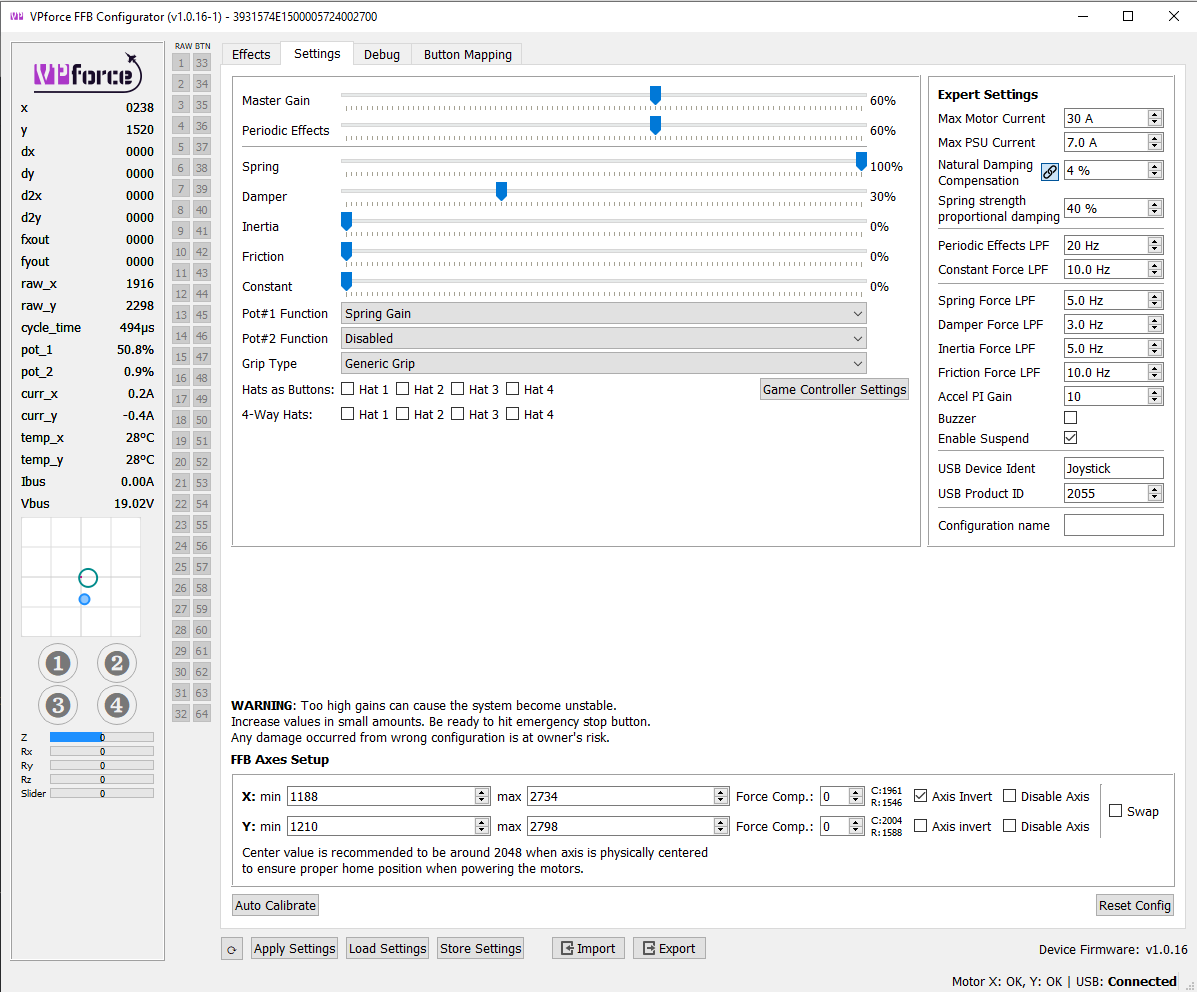Uncheck Axis Invert for the X axis

click(921, 796)
